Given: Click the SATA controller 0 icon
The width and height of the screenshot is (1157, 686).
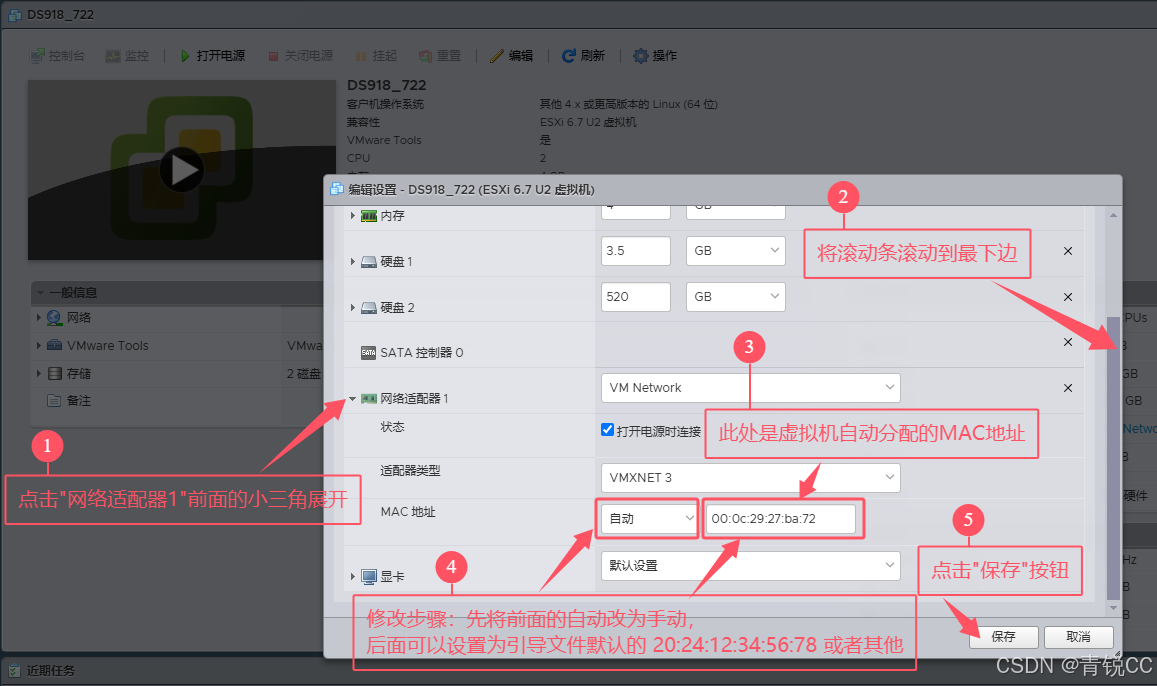Looking at the screenshot, I should 369,353.
